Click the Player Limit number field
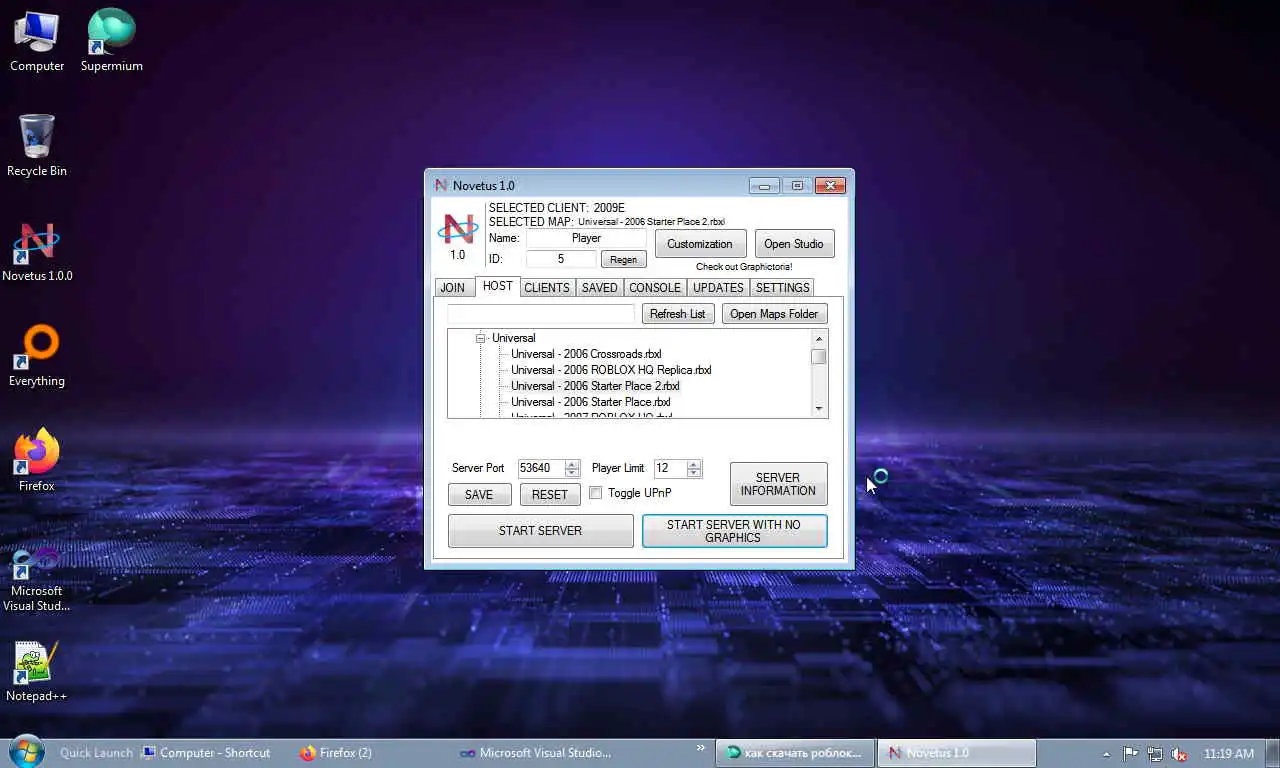This screenshot has width=1280, height=768. (x=670, y=468)
